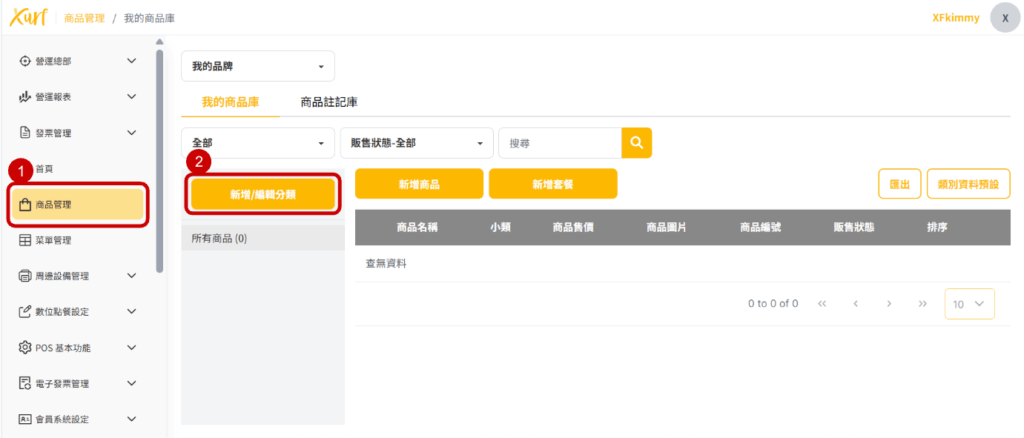1024x438 pixels.
Task: Switch to the 商品註記庫 tab
Action: [329, 102]
